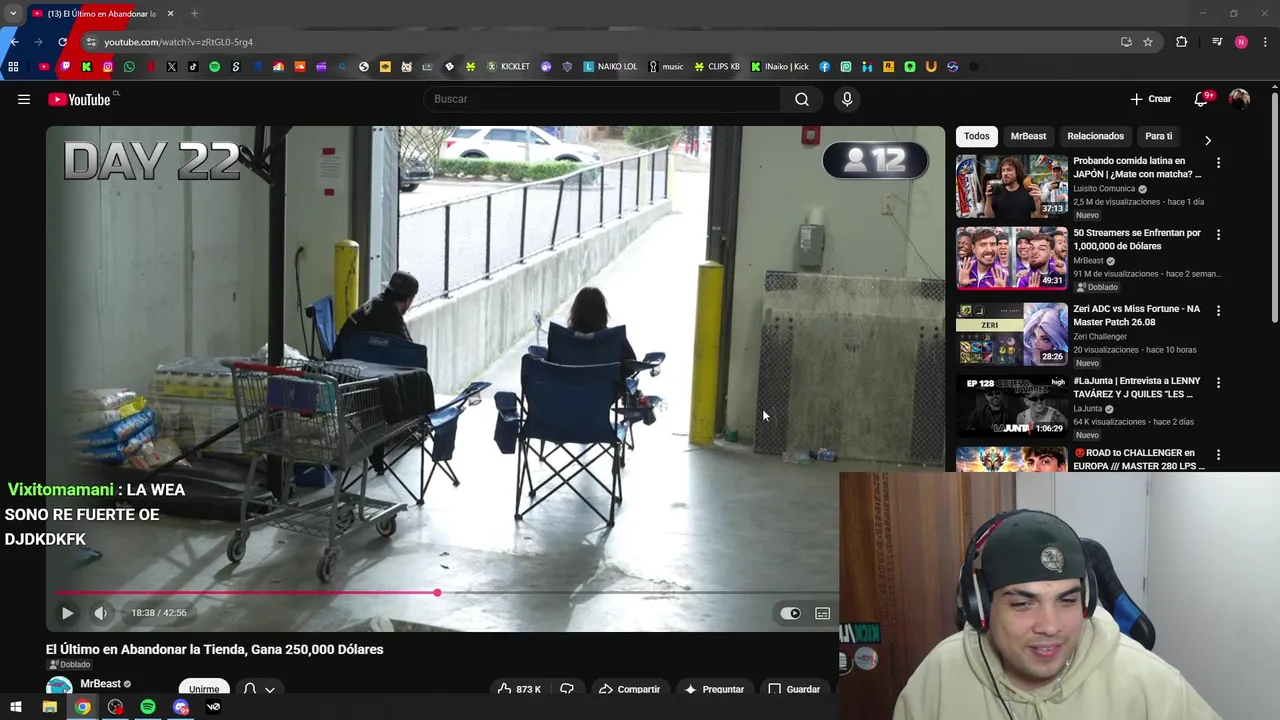
Task: Click the install app icon in address bar
Action: tap(1126, 42)
